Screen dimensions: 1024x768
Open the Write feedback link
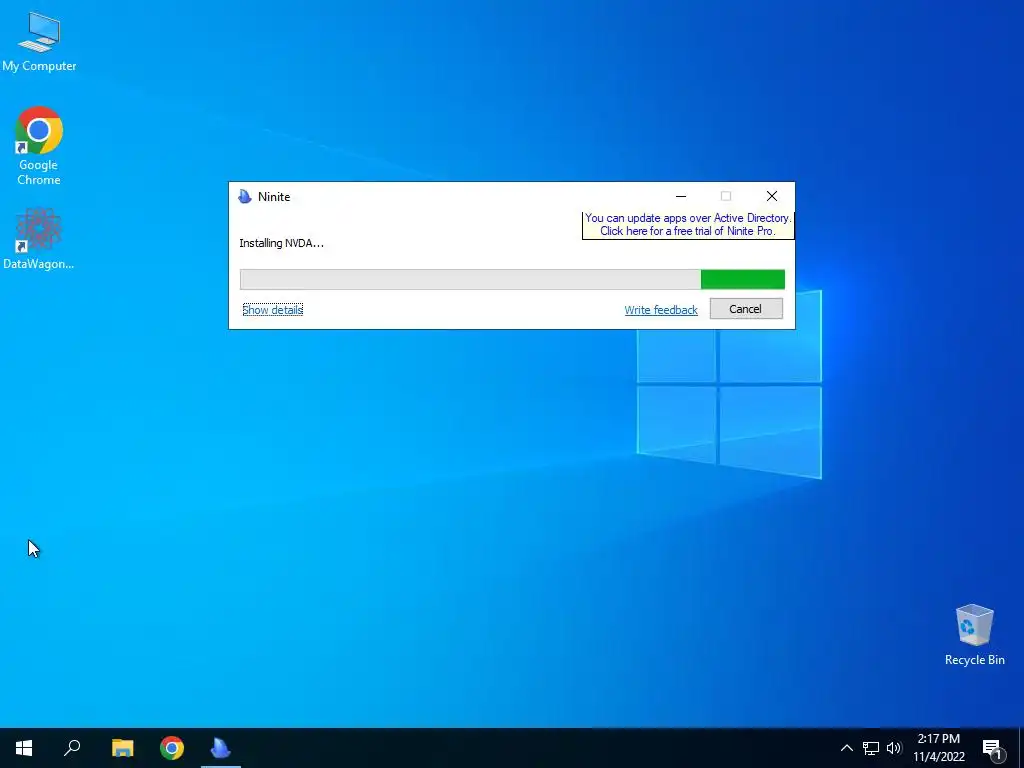pos(661,310)
